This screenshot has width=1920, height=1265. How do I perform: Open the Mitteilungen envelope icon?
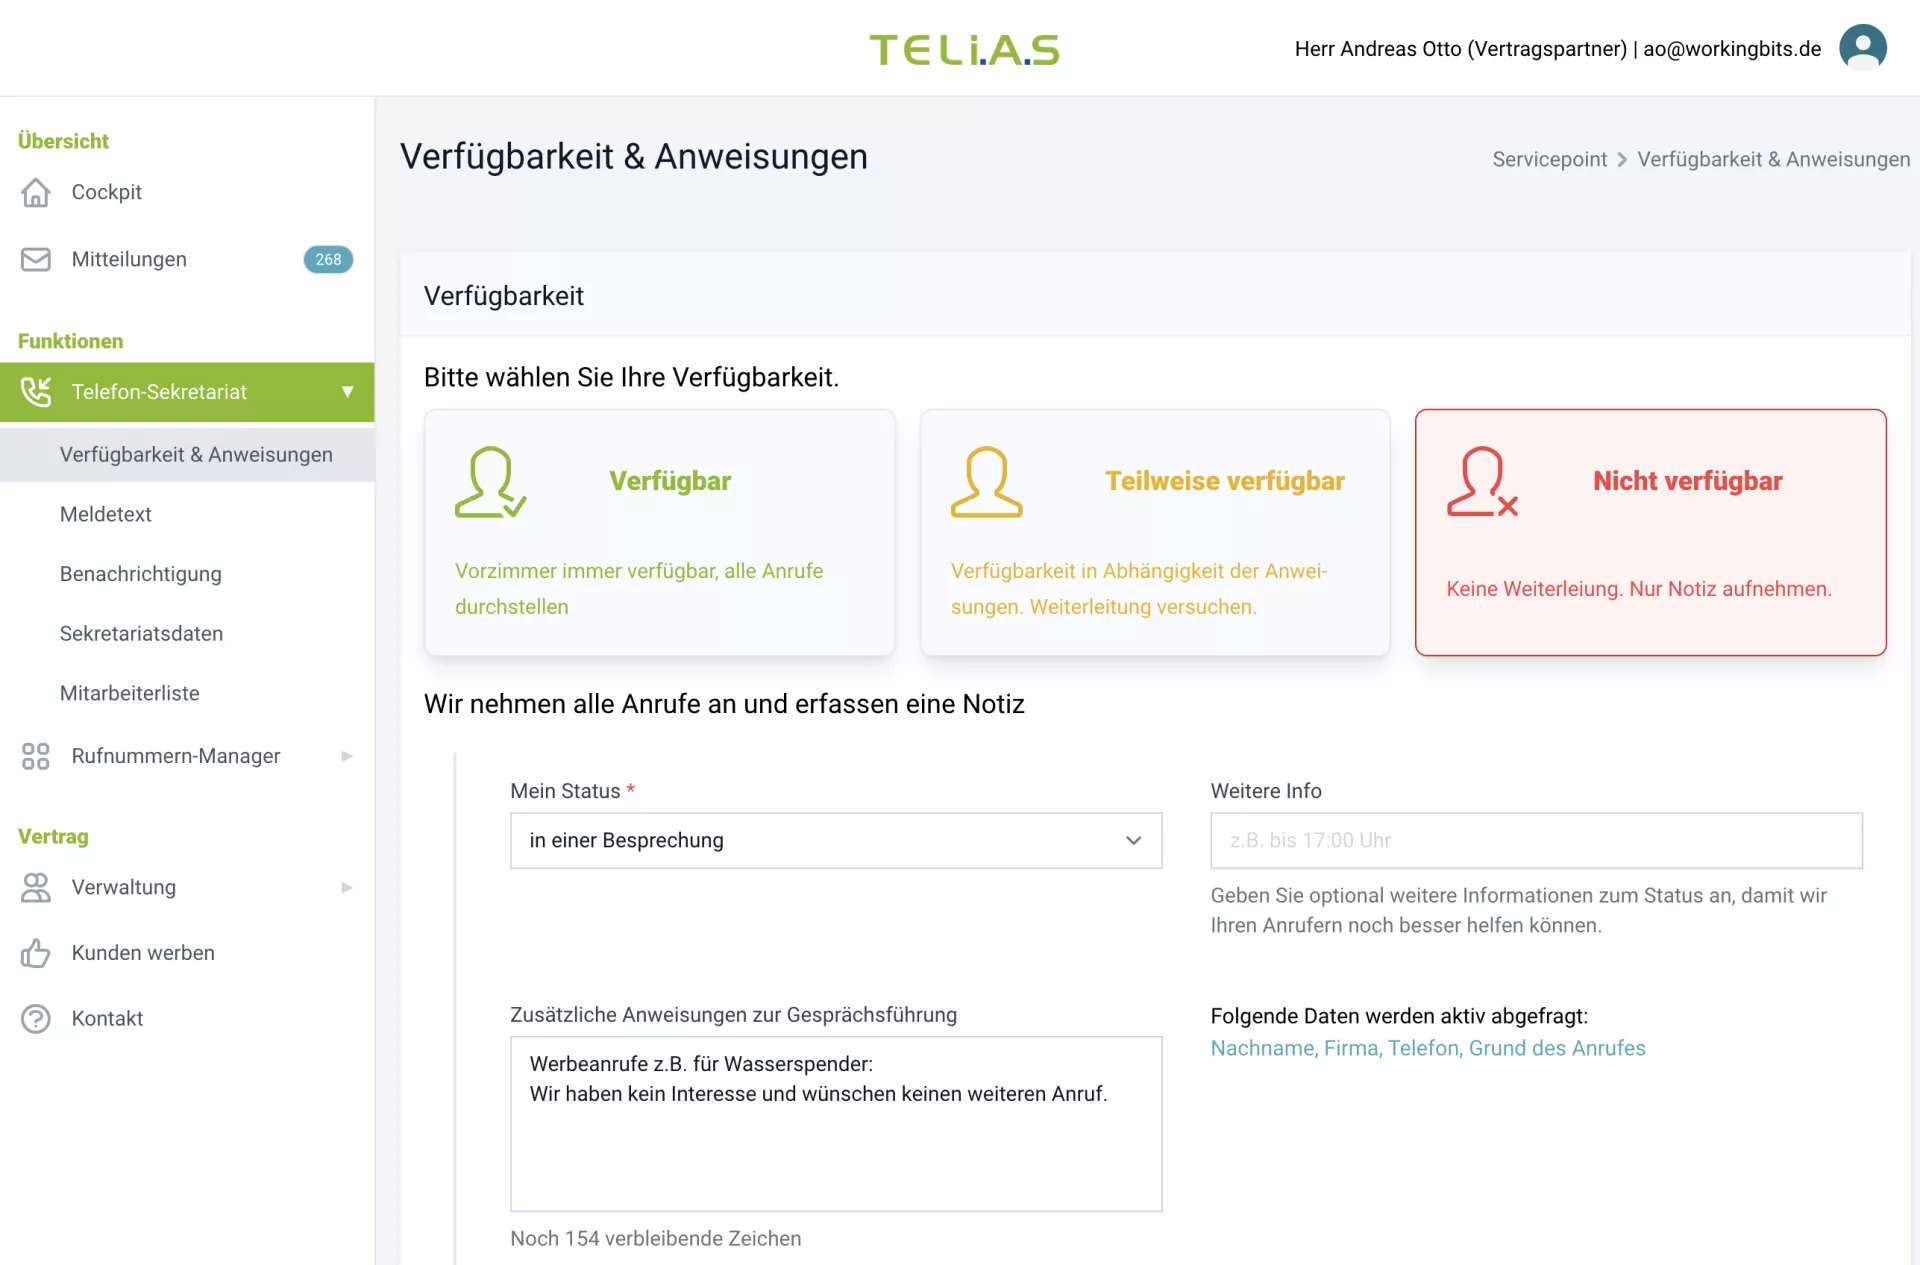36,259
